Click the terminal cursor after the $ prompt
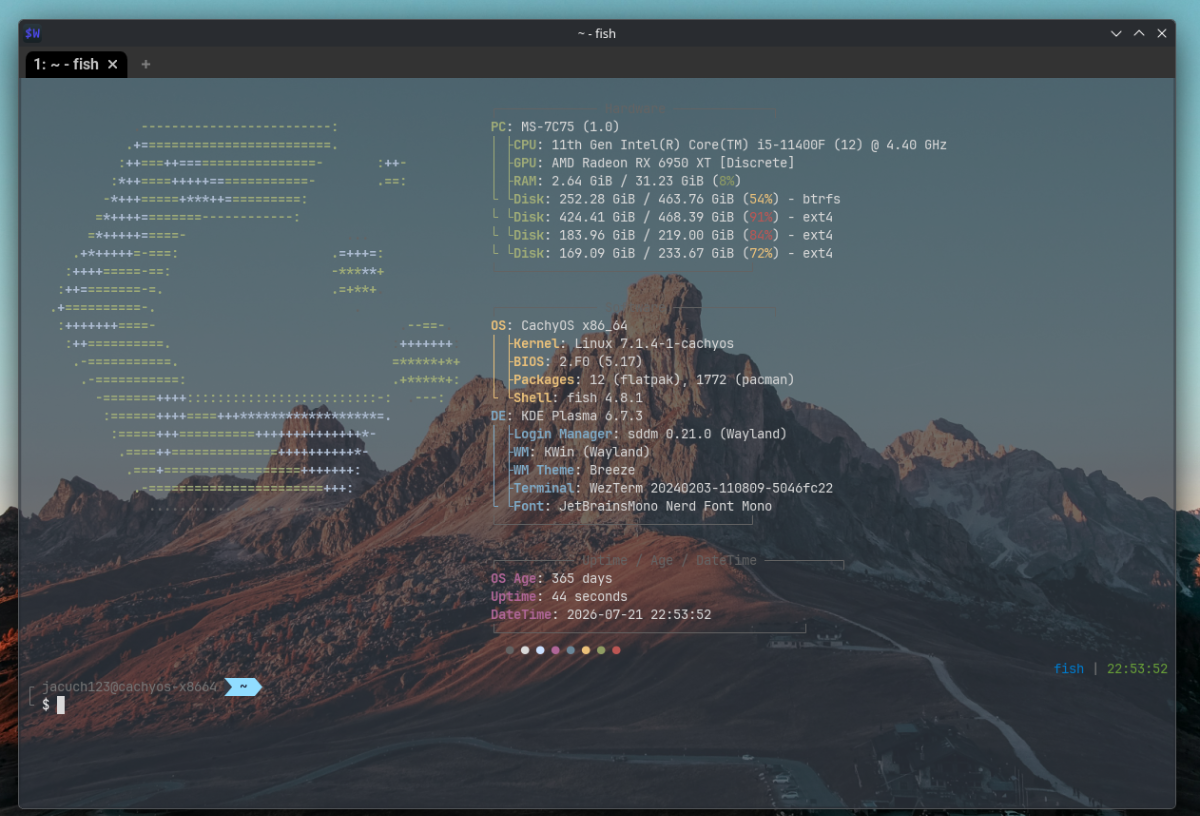The height and width of the screenshot is (816, 1200). tap(61, 705)
